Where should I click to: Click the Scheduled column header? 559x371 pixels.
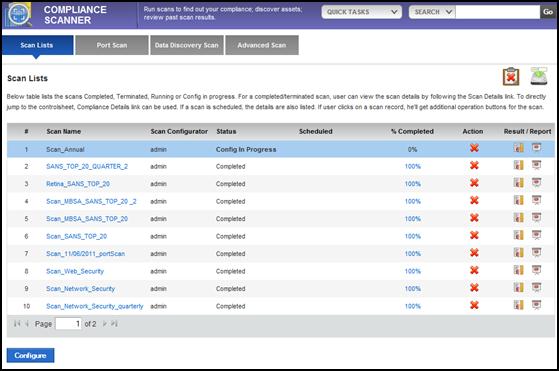(316, 132)
